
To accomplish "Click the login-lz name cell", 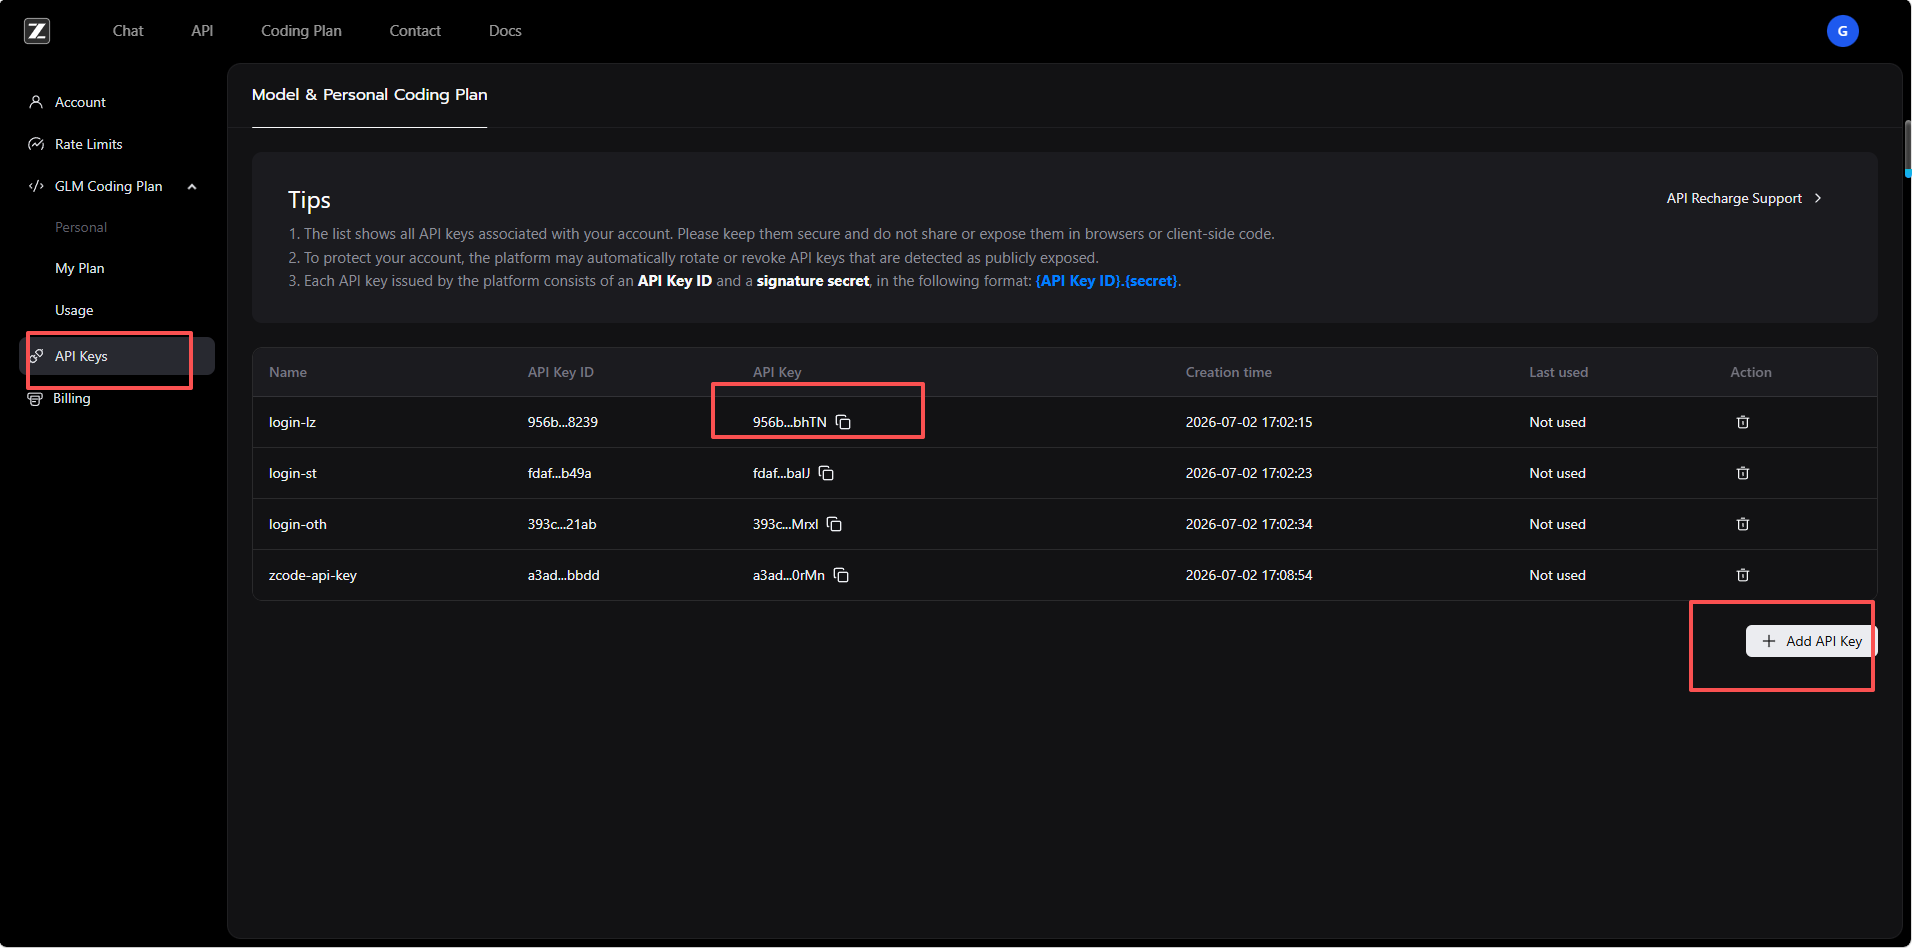I will coord(292,422).
